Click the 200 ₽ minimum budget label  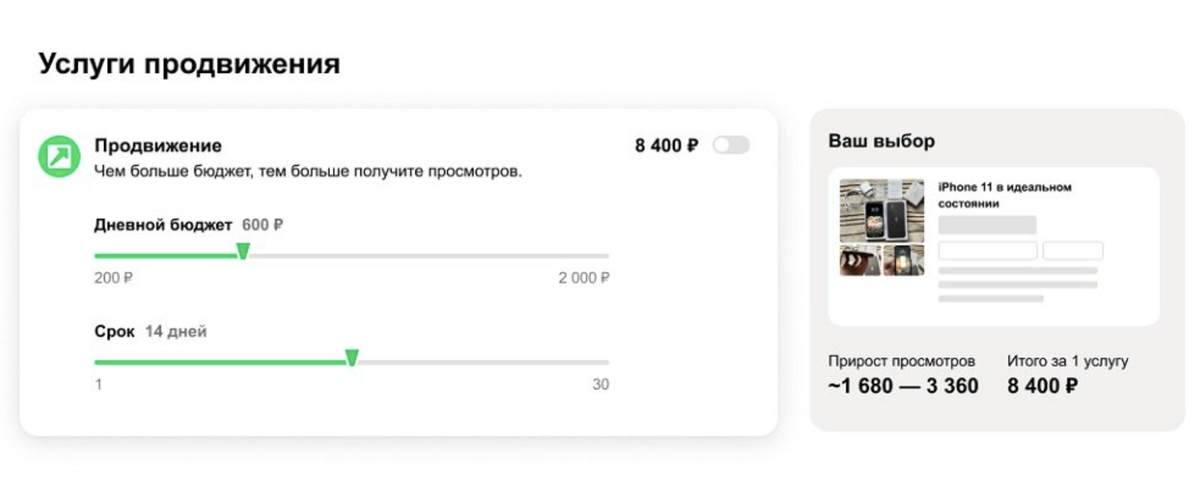(113, 278)
